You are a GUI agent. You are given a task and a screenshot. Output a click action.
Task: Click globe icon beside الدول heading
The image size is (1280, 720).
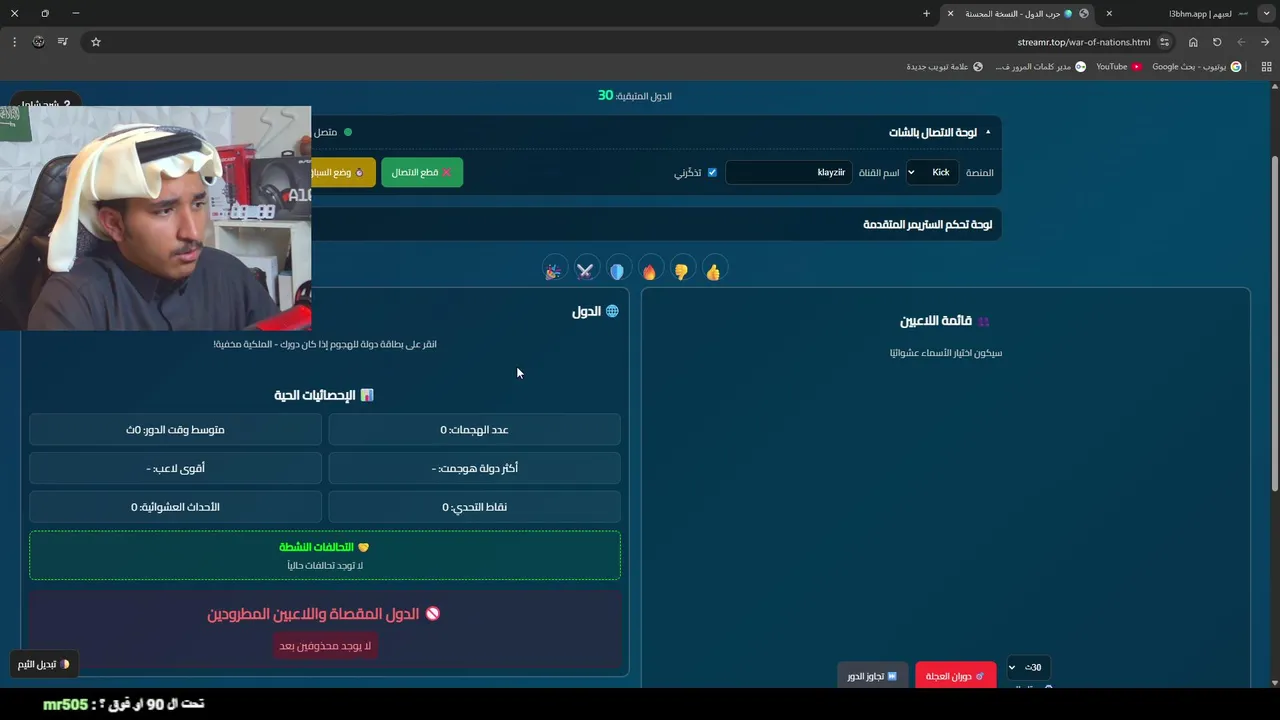(612, 311)
